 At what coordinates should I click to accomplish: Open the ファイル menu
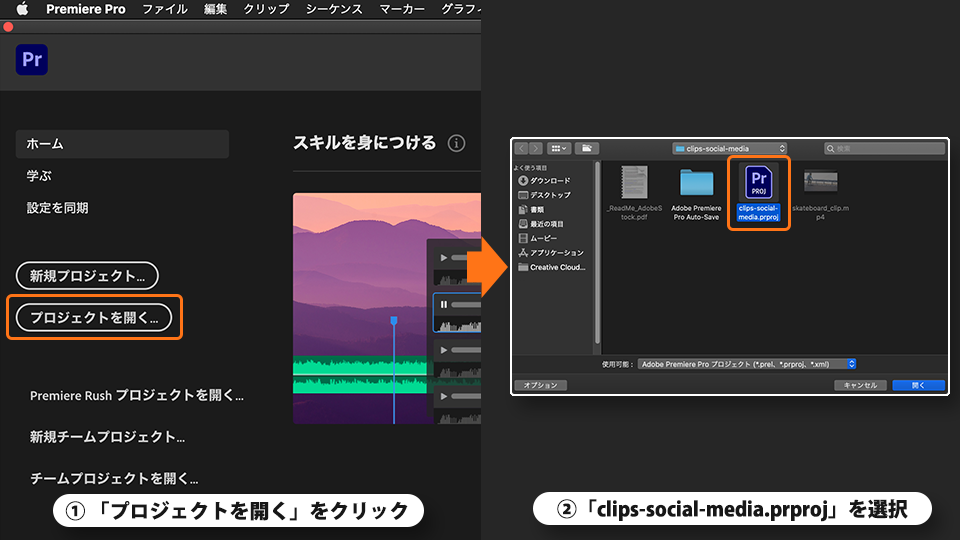(165, 9)
